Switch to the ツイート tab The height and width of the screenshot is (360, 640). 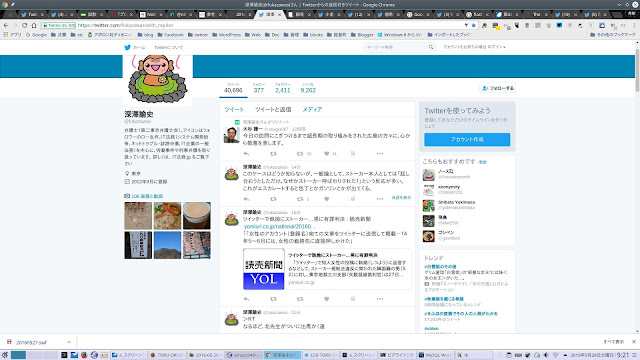point(234,109)
